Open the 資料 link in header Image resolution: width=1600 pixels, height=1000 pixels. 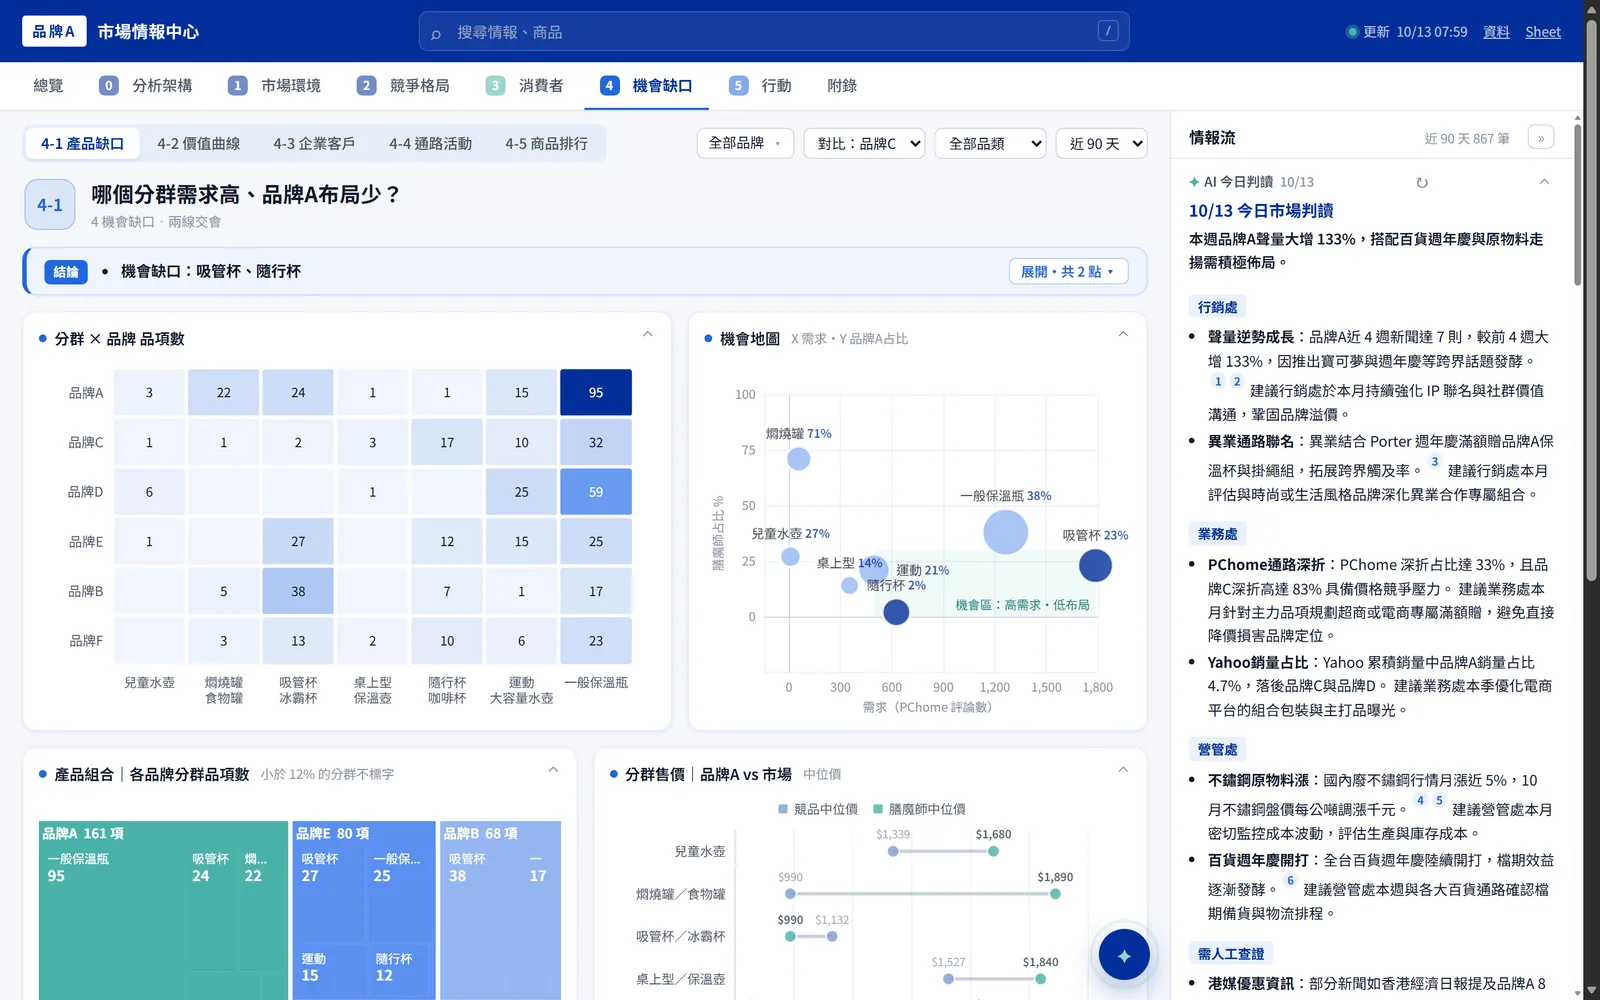coord(1496,32)
